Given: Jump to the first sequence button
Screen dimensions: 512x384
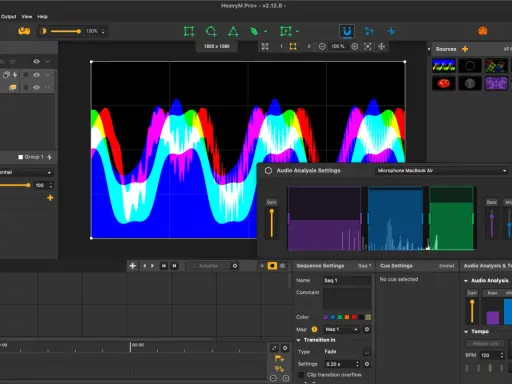Looking at the screenshot, I should tap(164, 266).
